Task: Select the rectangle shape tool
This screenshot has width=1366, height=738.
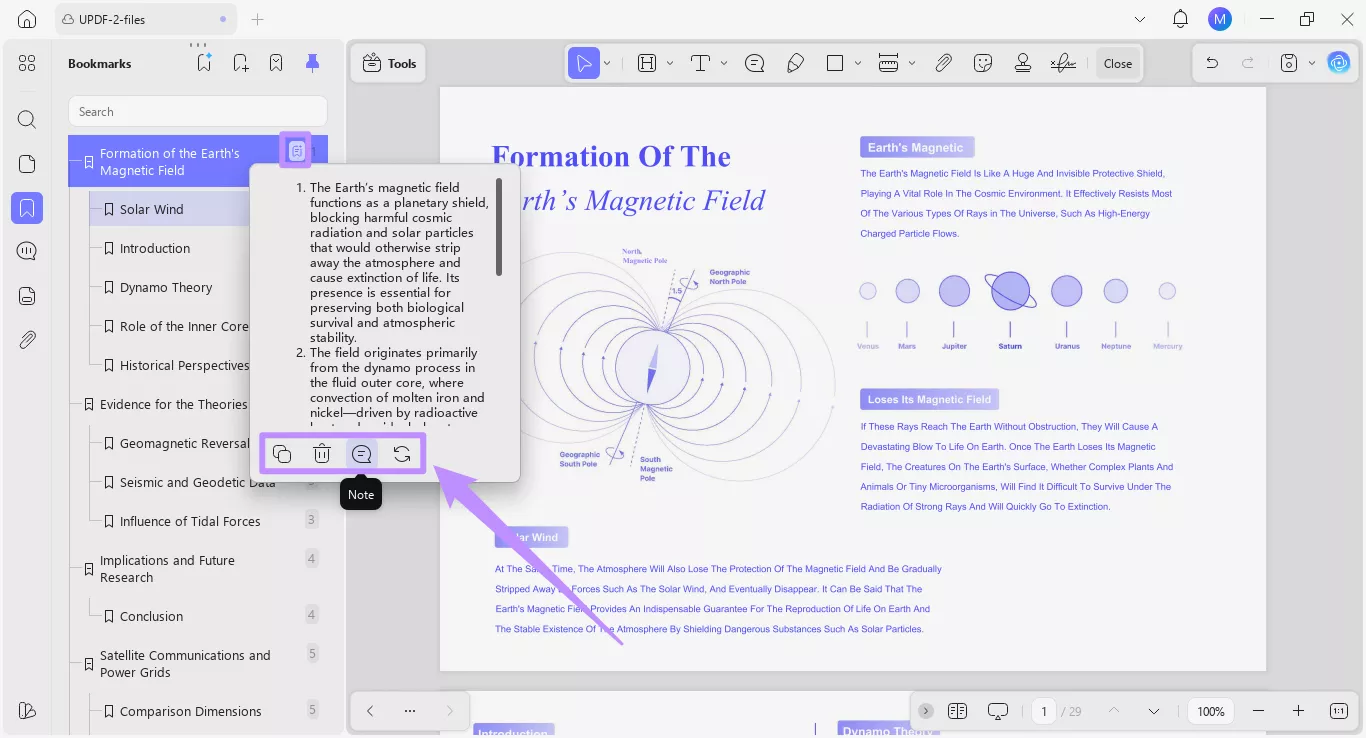Action: click(835, 63)
